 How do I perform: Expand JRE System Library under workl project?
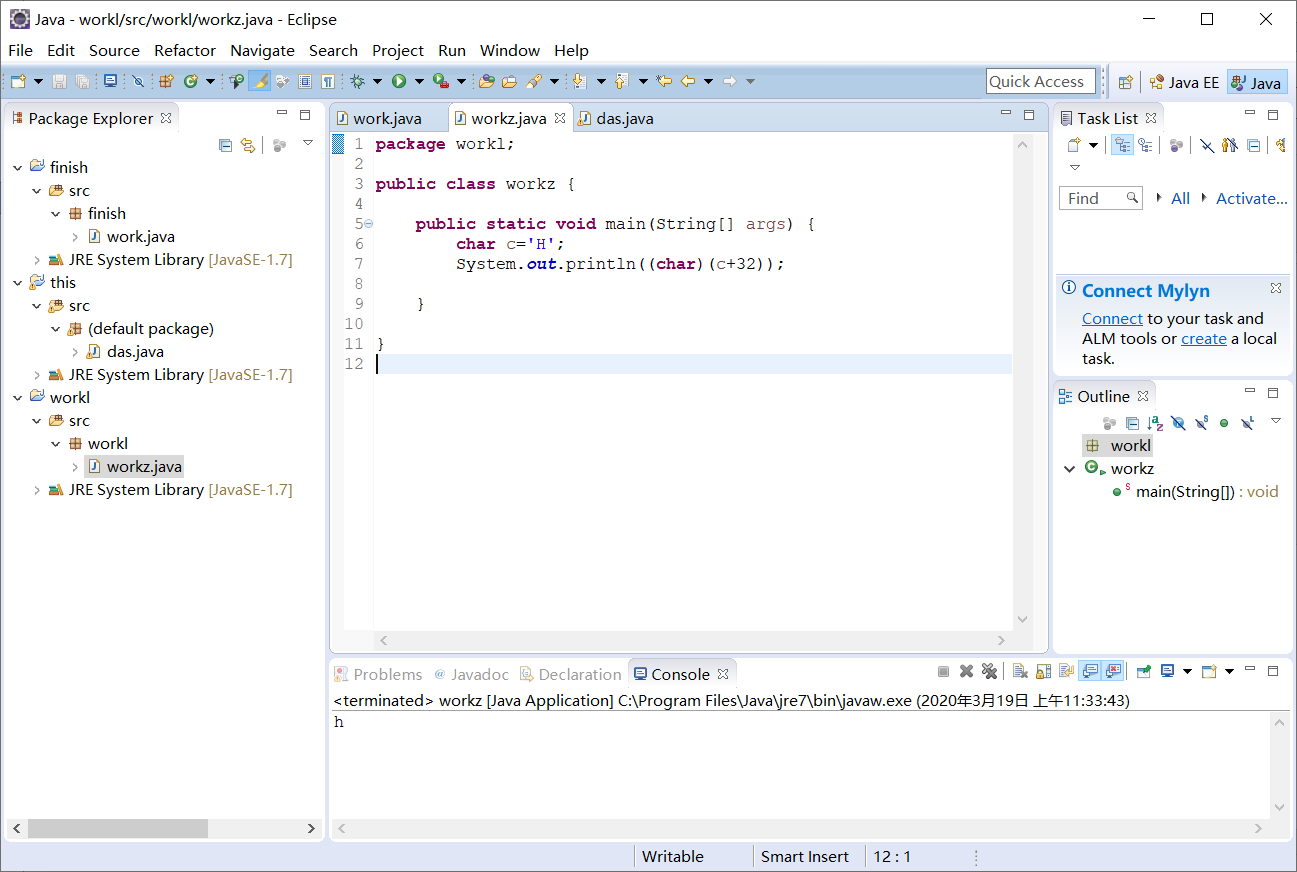click(x=37, y=490)
